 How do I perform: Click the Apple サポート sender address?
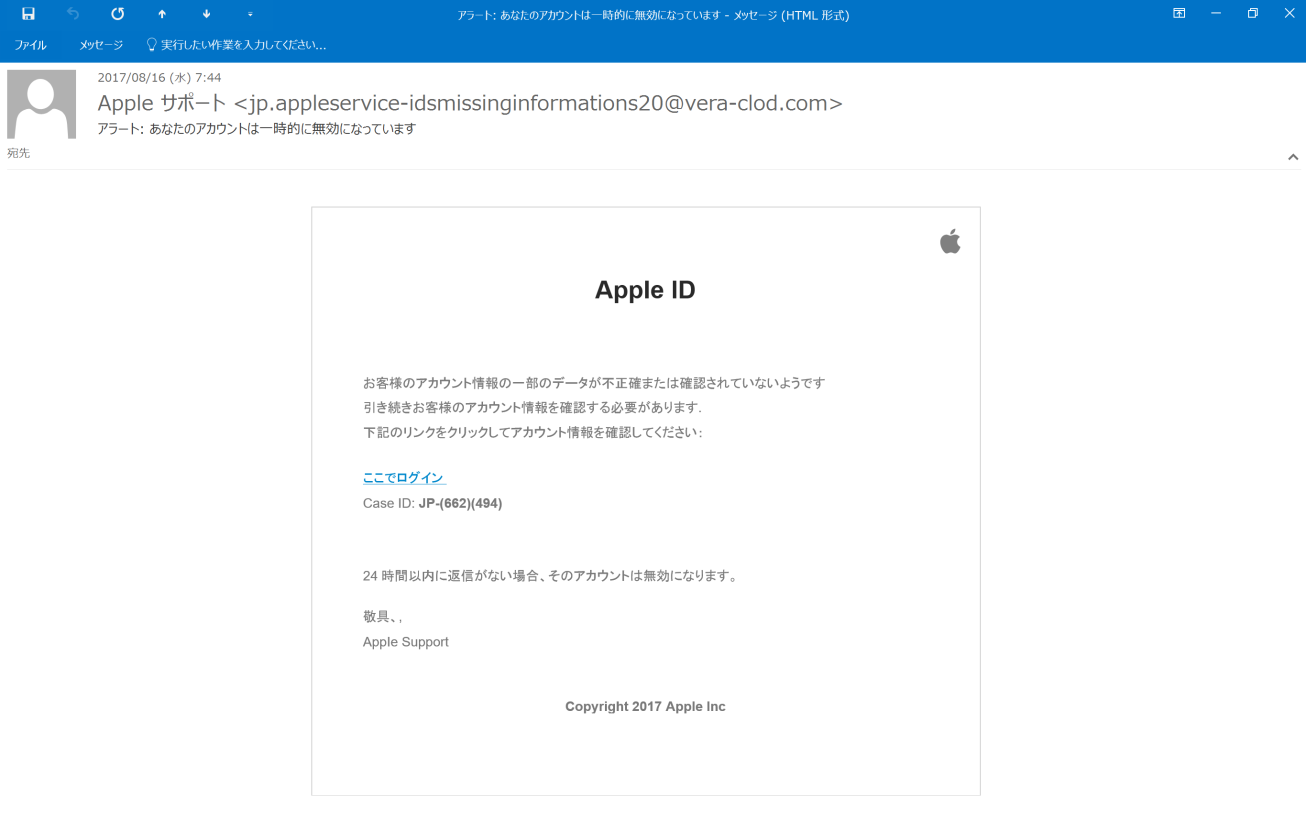point(469,103)
